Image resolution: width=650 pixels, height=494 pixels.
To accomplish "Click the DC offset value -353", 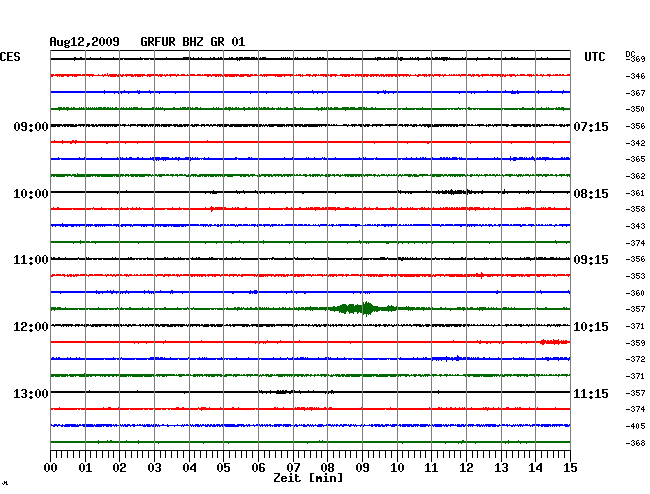I will [635, 276].
